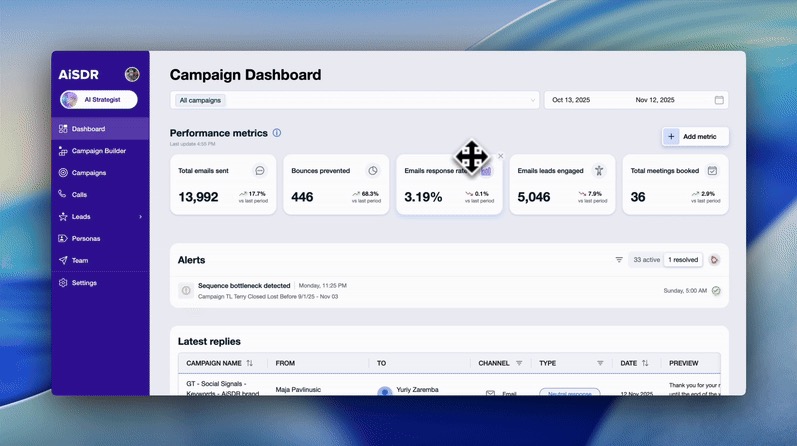Image resolution: width=797 pixels, height=446 pixels.
Task: Switch to 1 resolved alerts
Action: (x=683, y=260)
